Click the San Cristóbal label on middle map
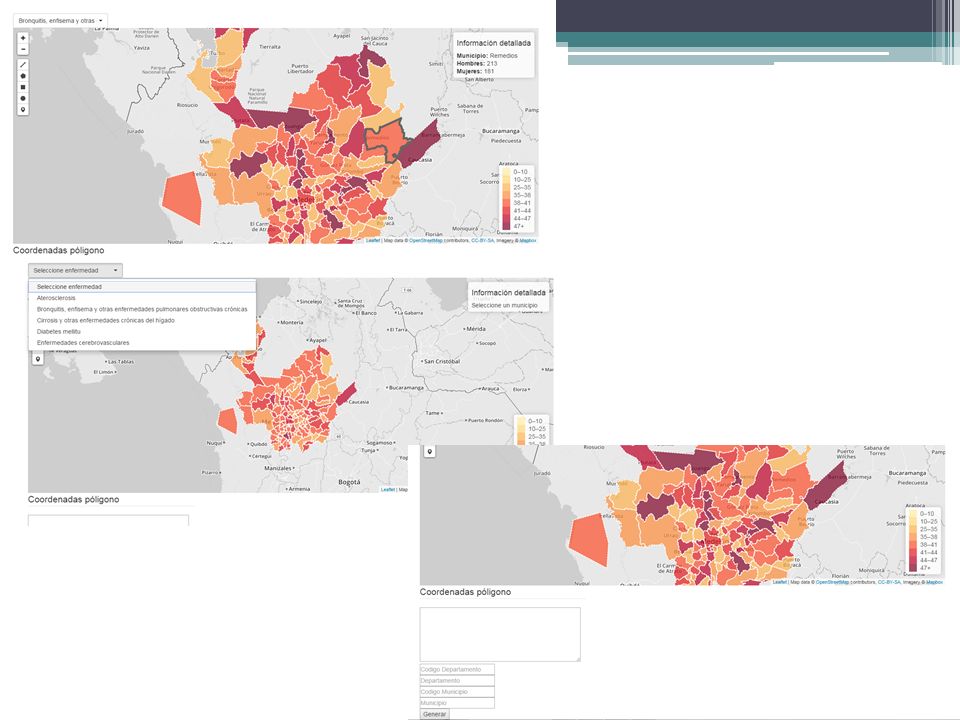 click(x=441, y=361)
